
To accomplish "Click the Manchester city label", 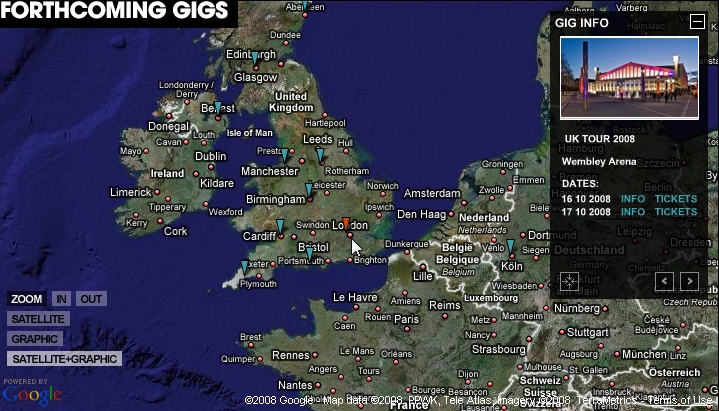I will (x=270, y=172).
